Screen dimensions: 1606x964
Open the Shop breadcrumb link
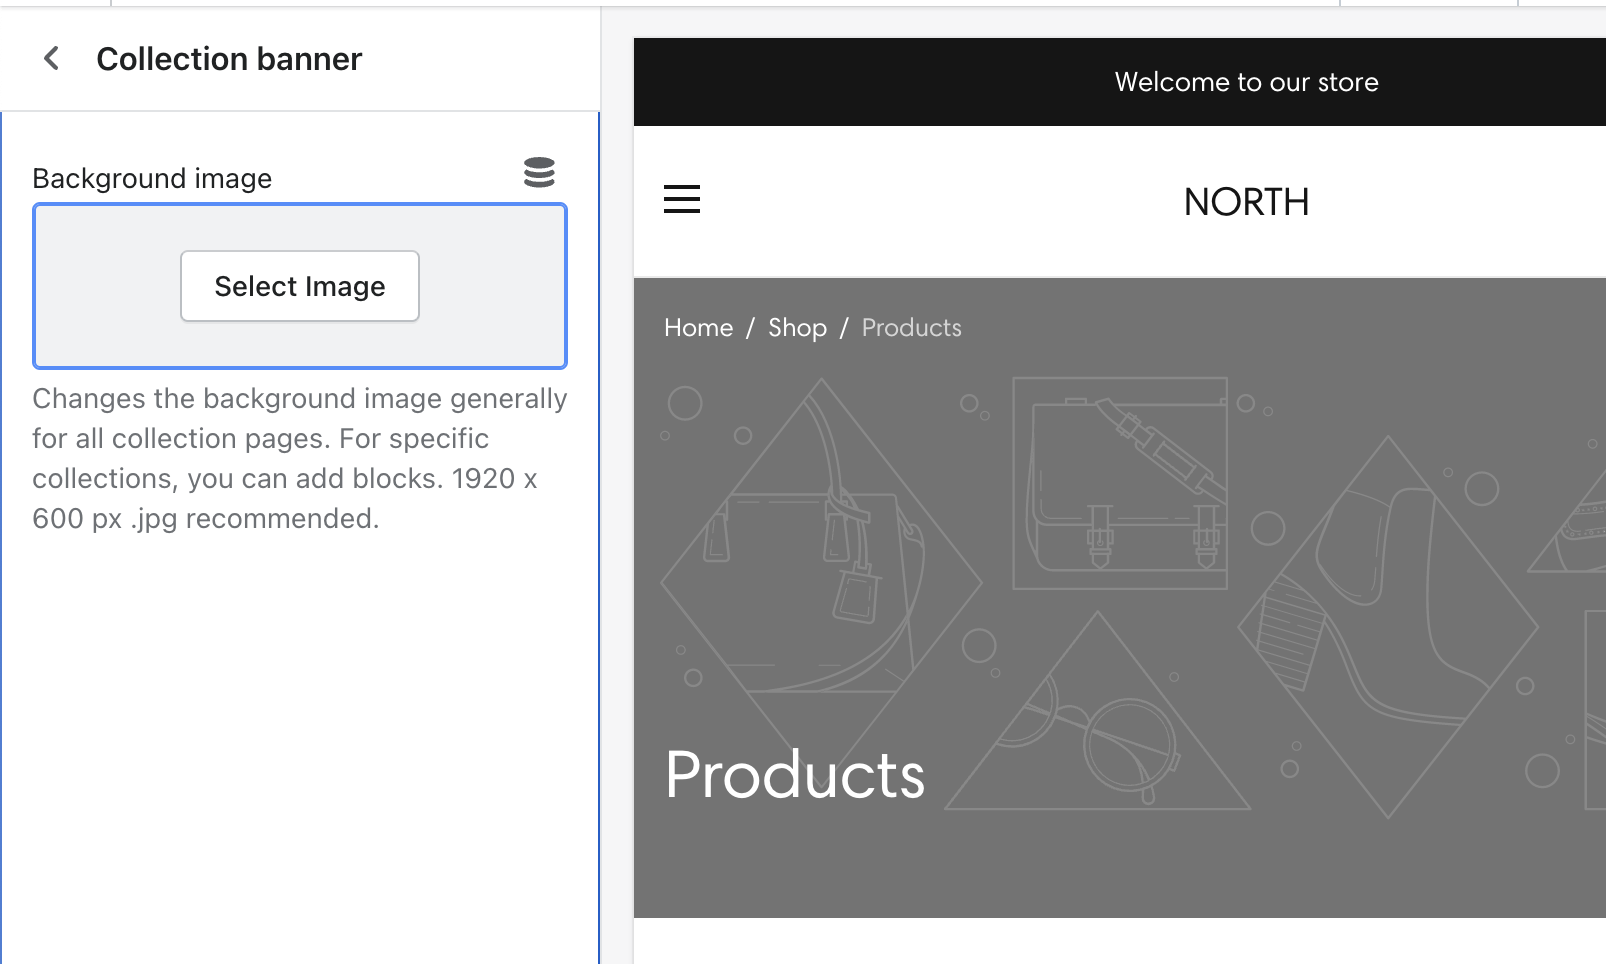click(797, 327)
